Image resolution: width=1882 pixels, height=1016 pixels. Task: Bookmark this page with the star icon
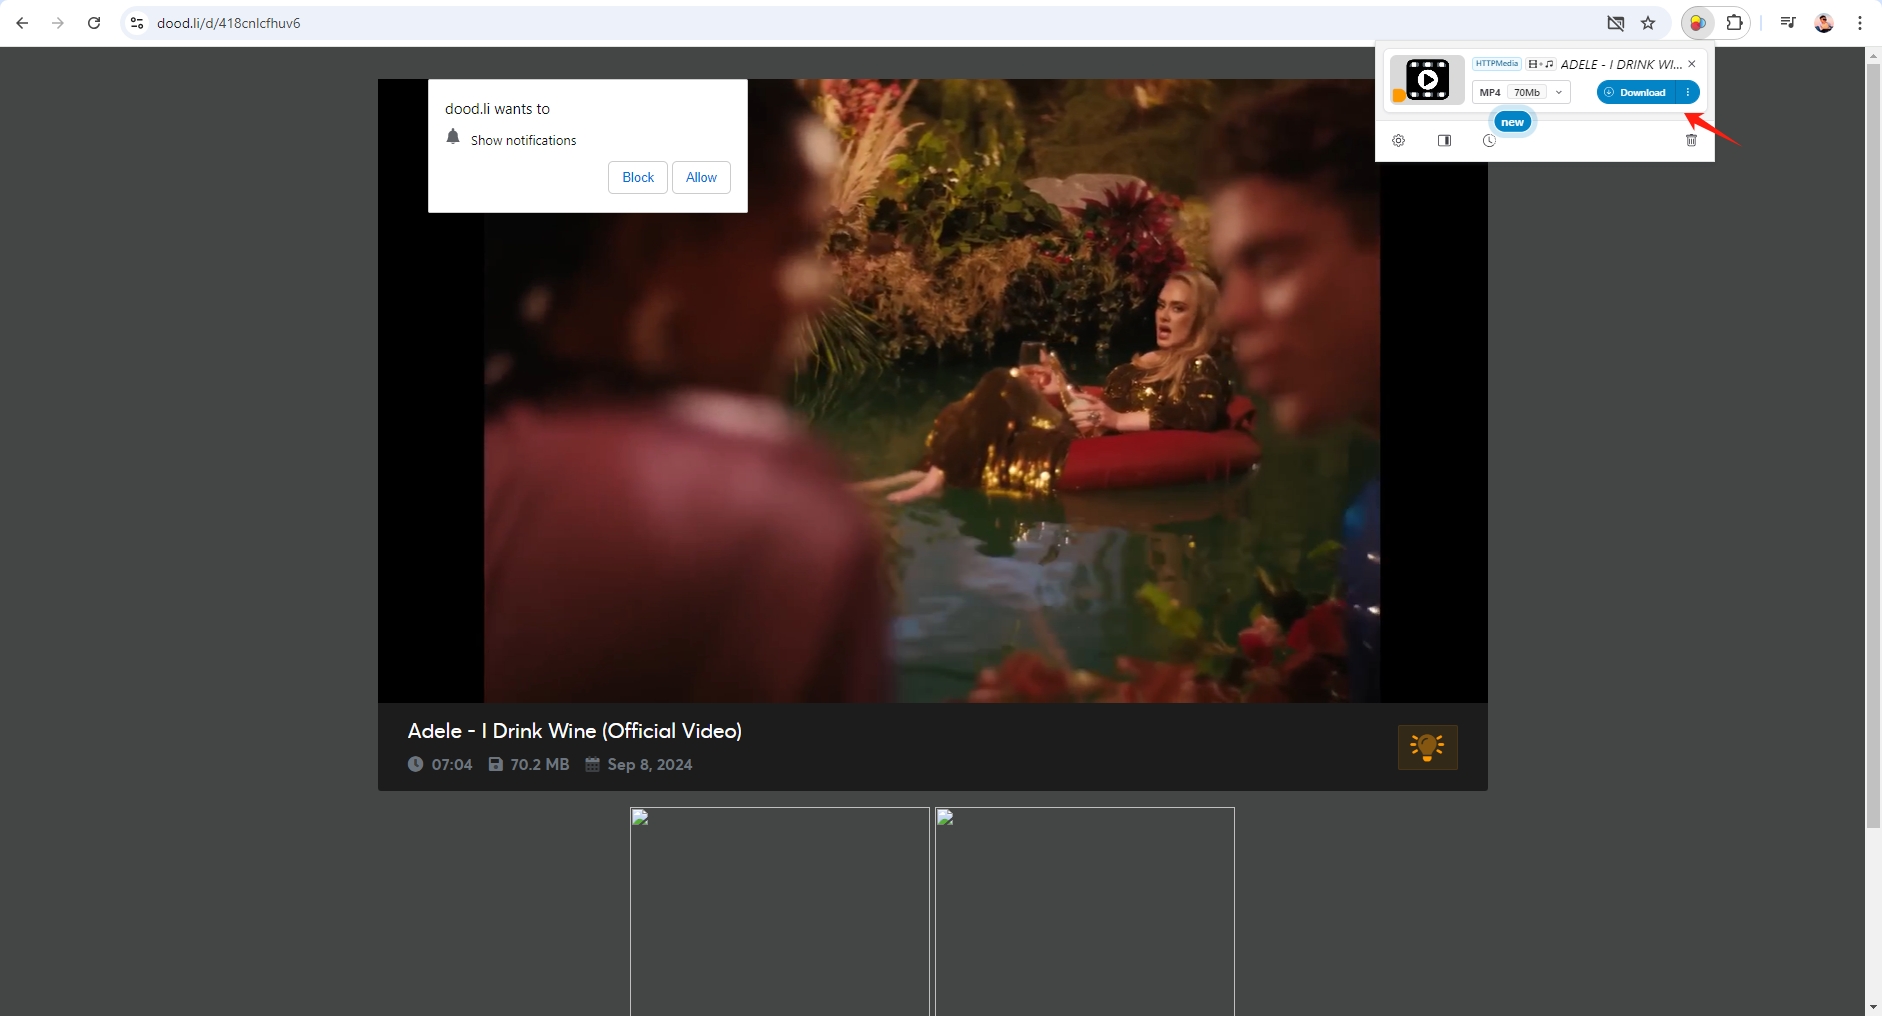1648,23
